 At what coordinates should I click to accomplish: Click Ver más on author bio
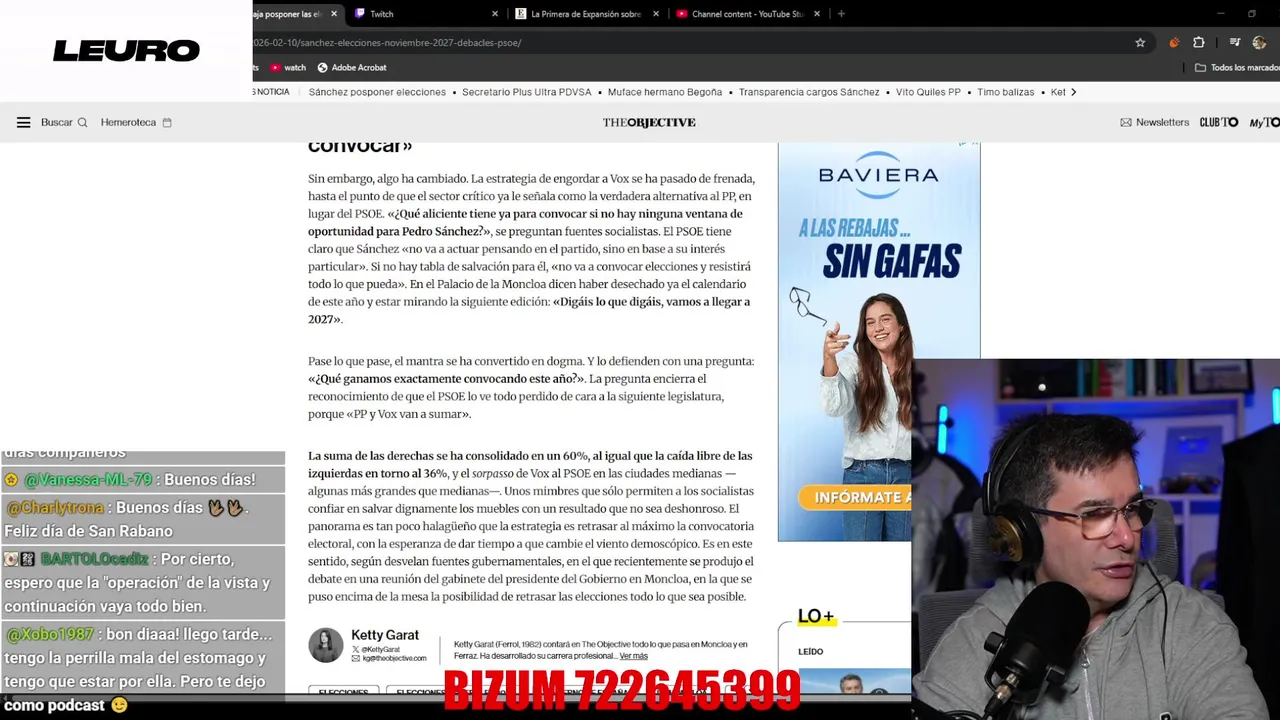[x=634, y=656]
